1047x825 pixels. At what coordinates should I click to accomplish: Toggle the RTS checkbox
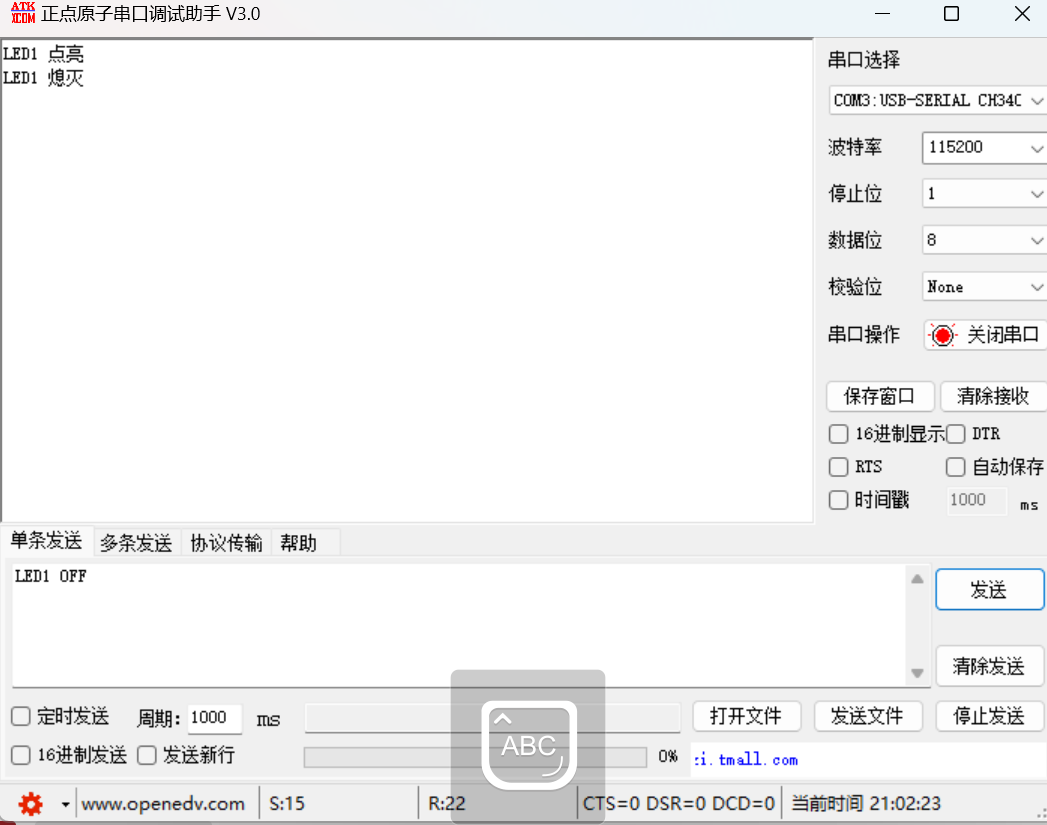pos(838,467)
